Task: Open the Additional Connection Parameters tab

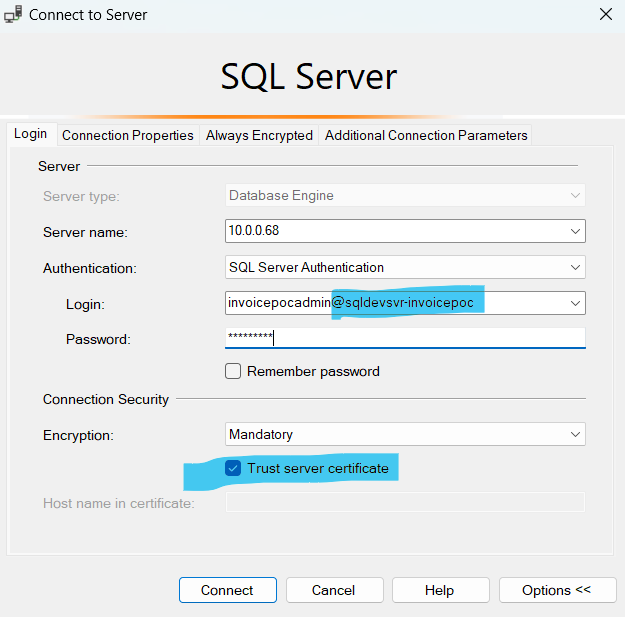Action: pos(426,136)
